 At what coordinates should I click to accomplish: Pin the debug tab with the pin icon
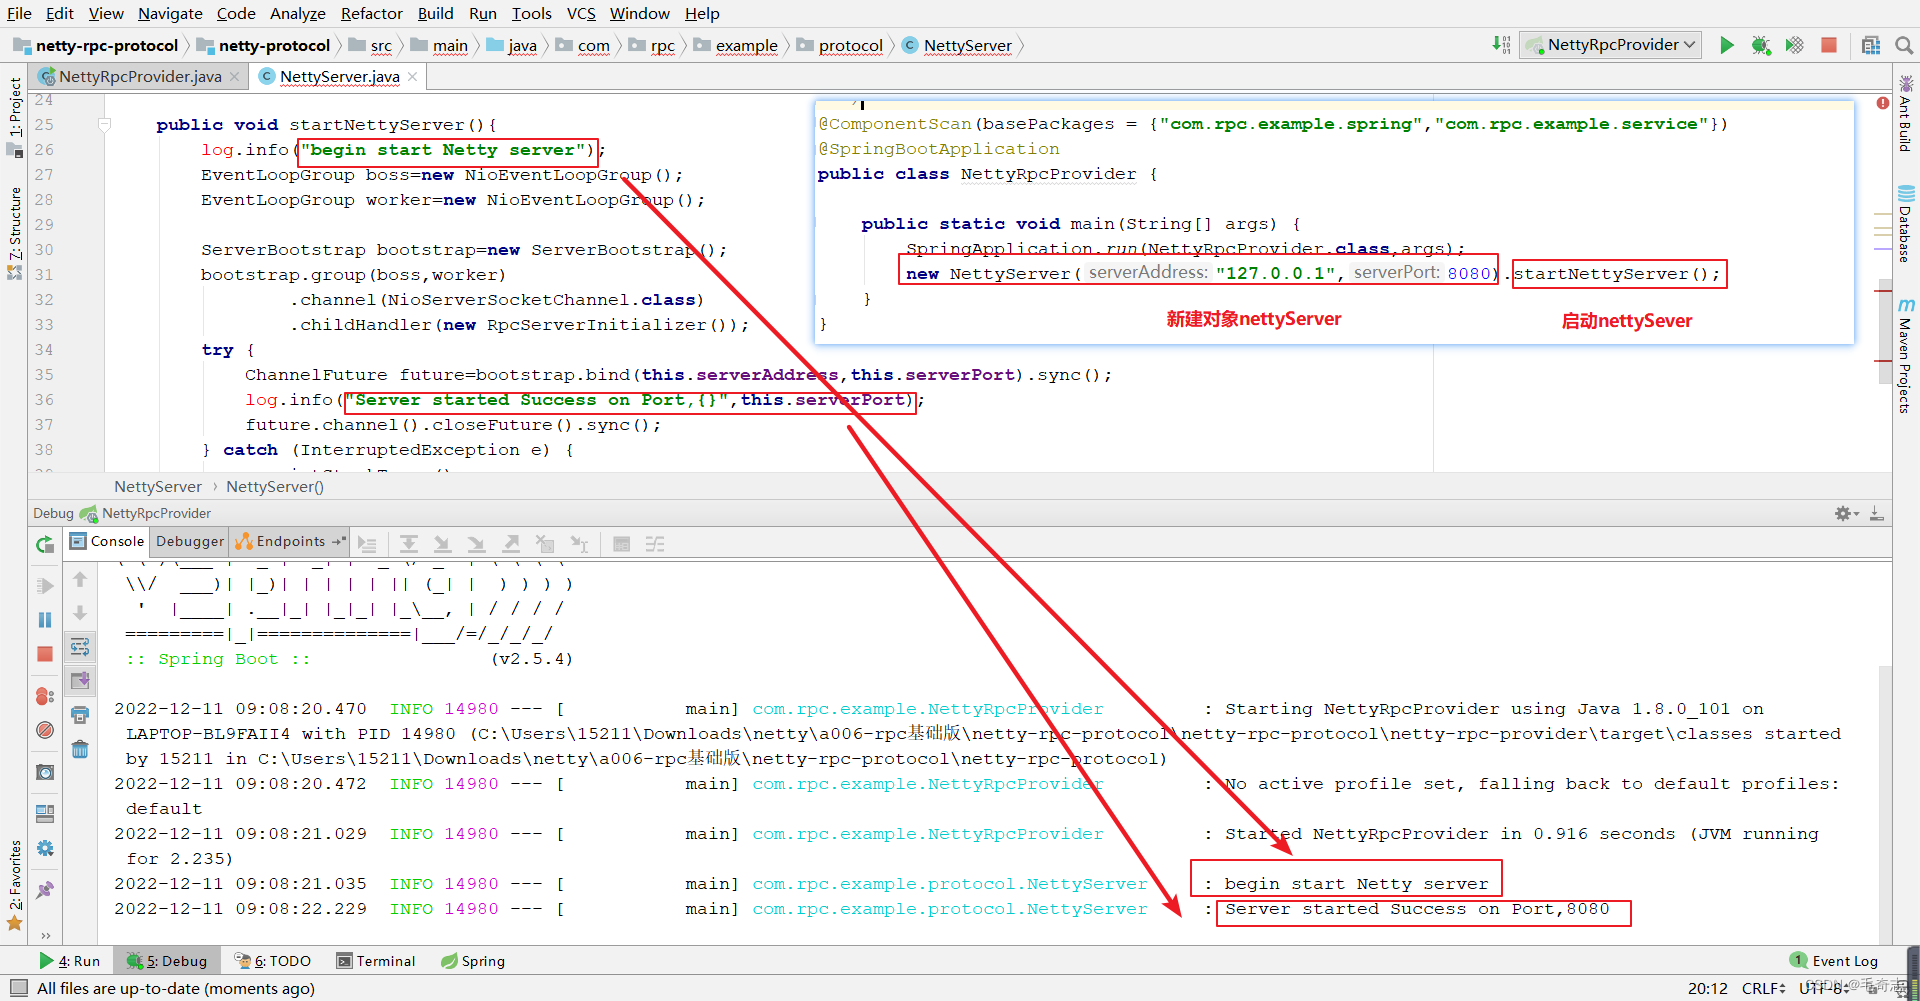click(x=45, y=890)
